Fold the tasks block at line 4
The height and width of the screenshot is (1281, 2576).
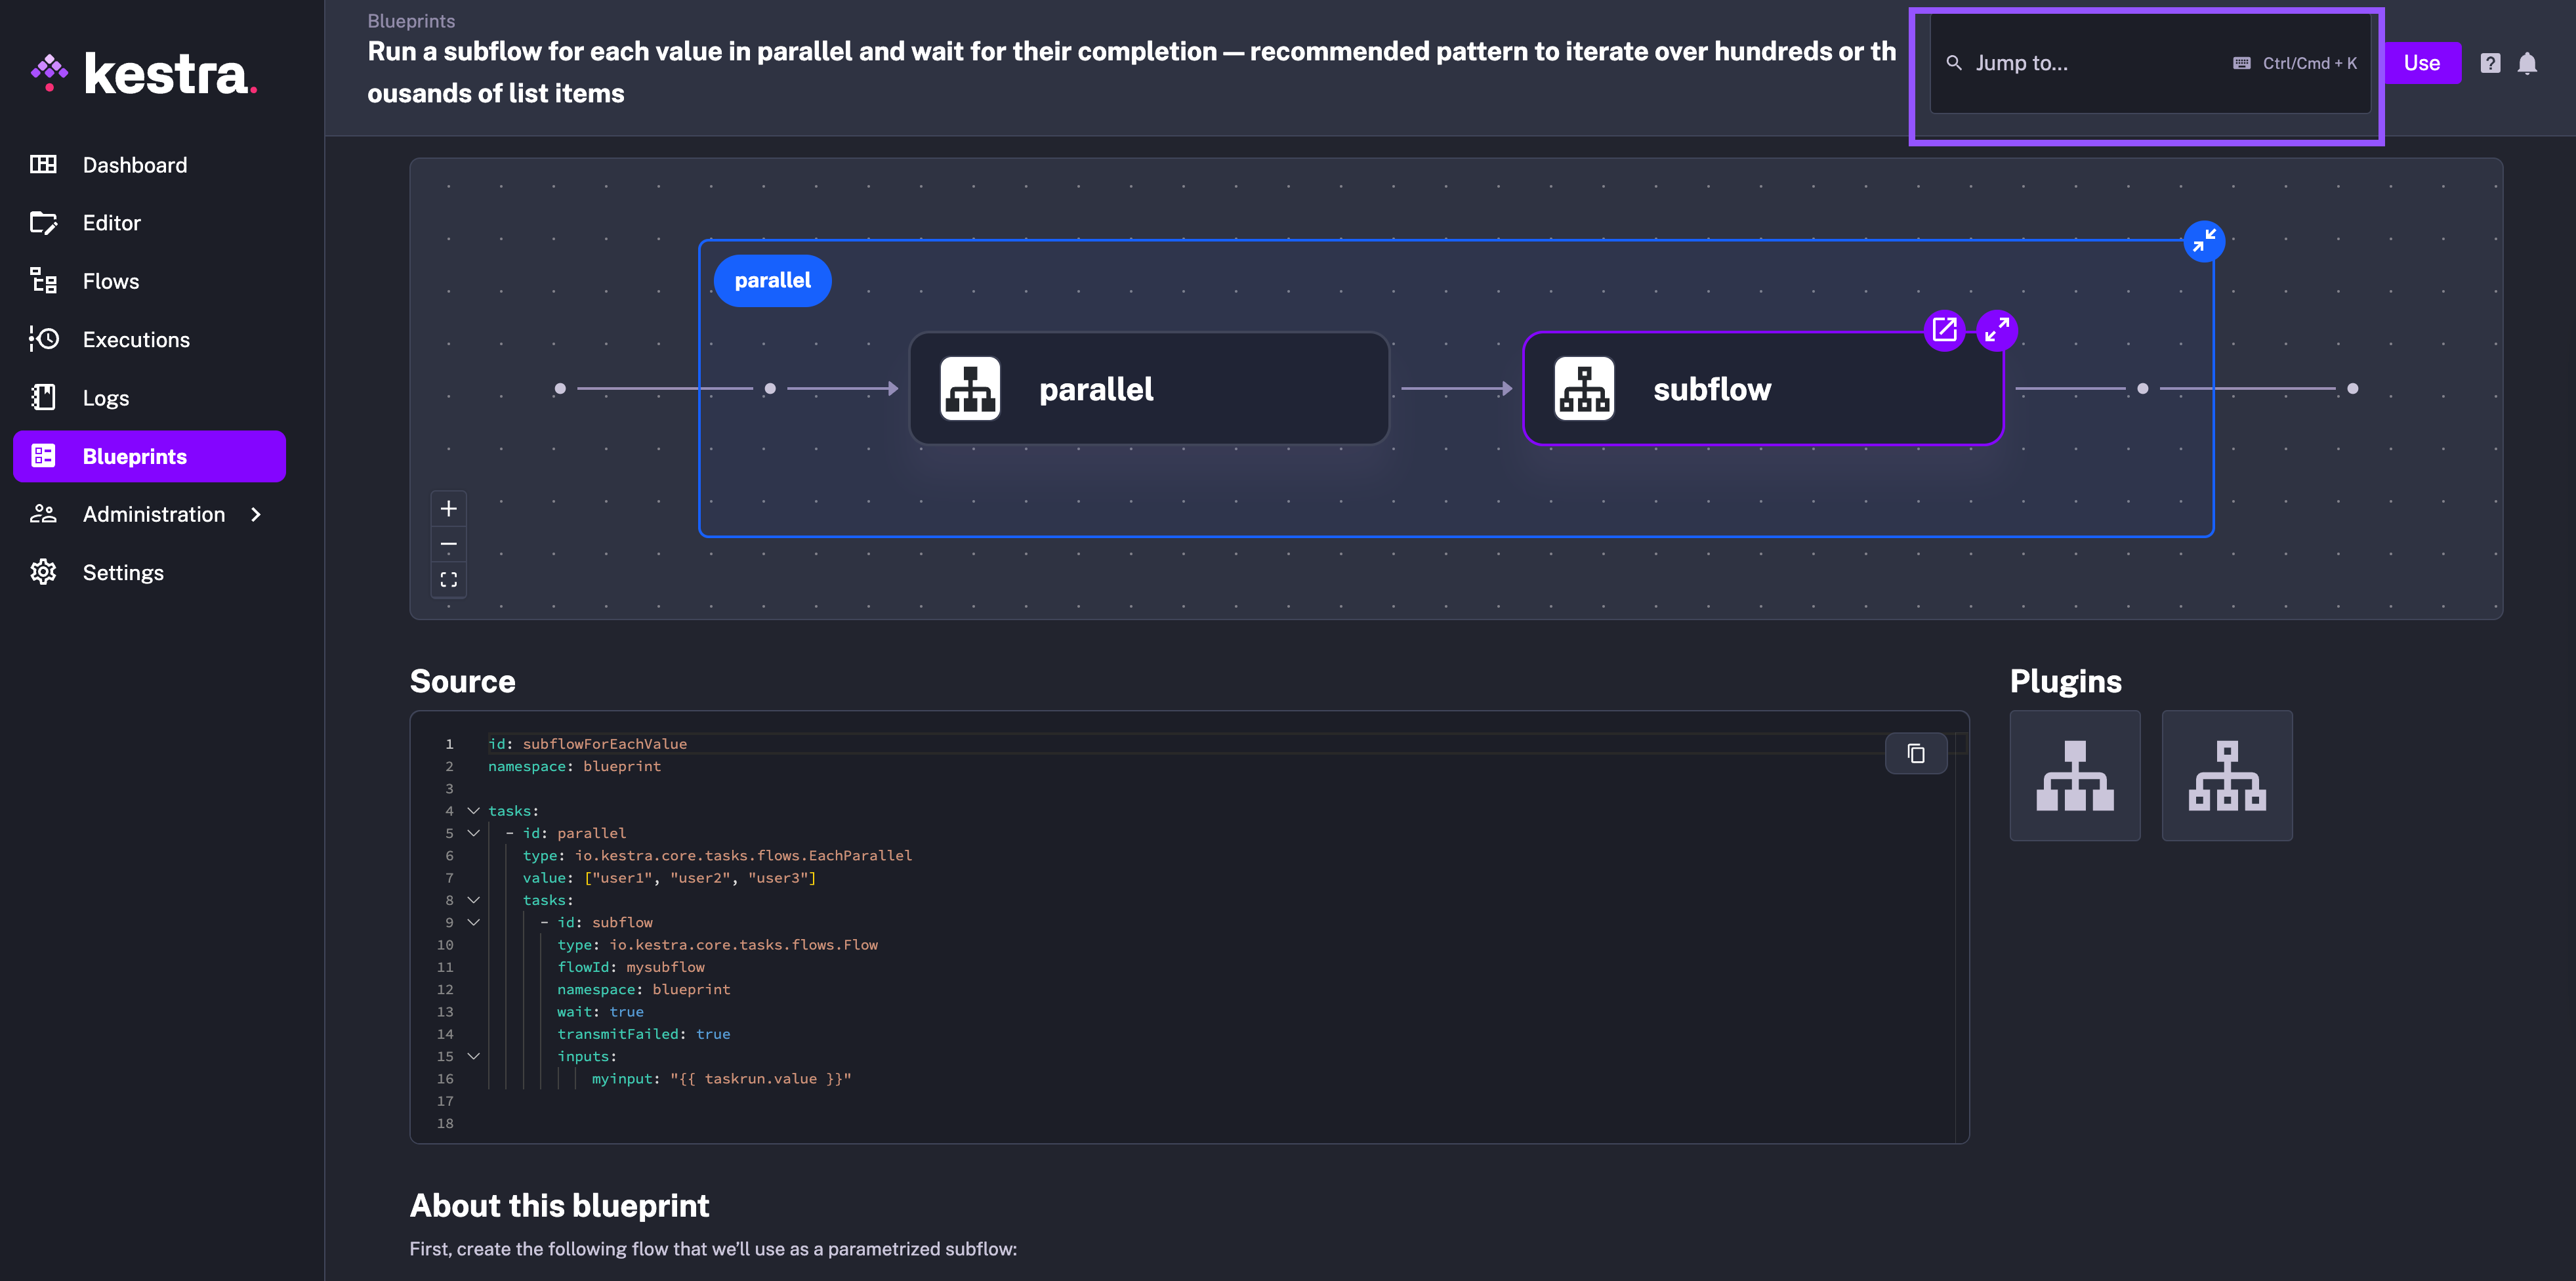(474, 811)
